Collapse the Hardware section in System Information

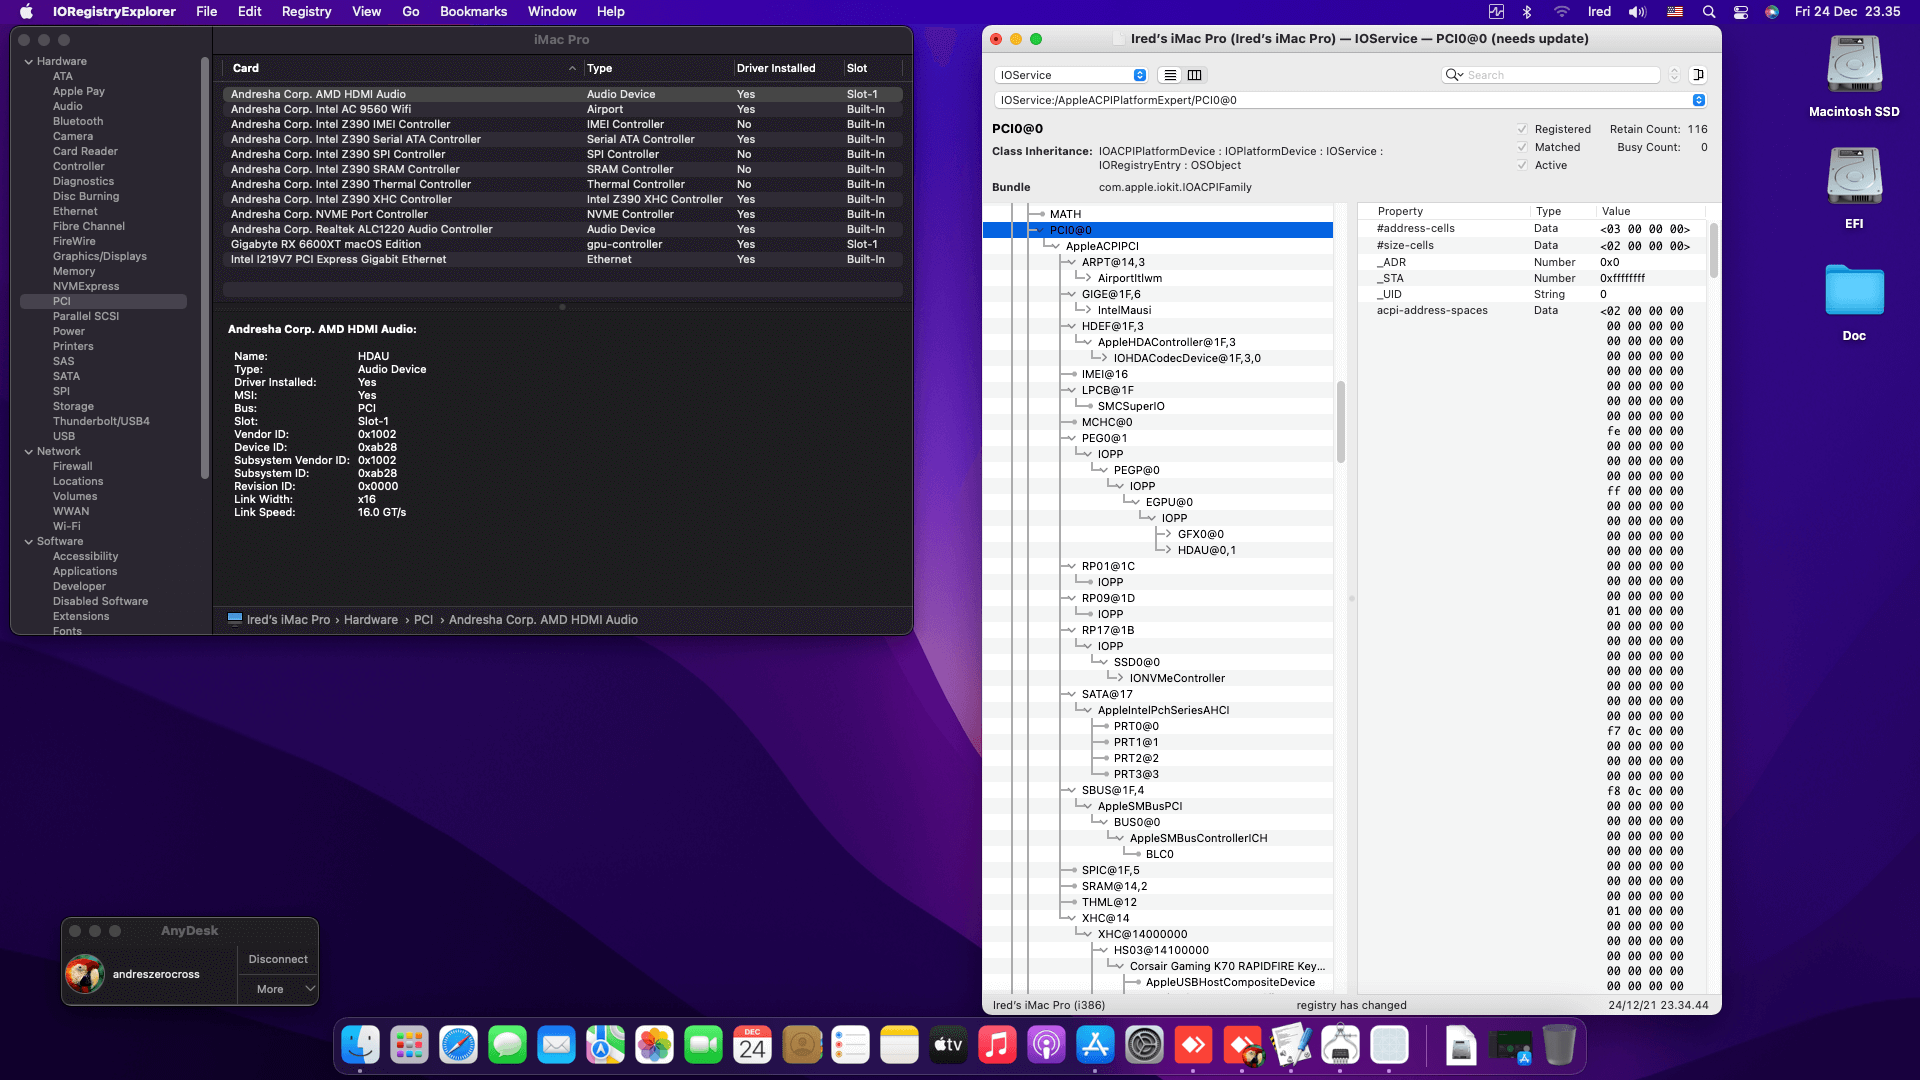pos(29,62)
